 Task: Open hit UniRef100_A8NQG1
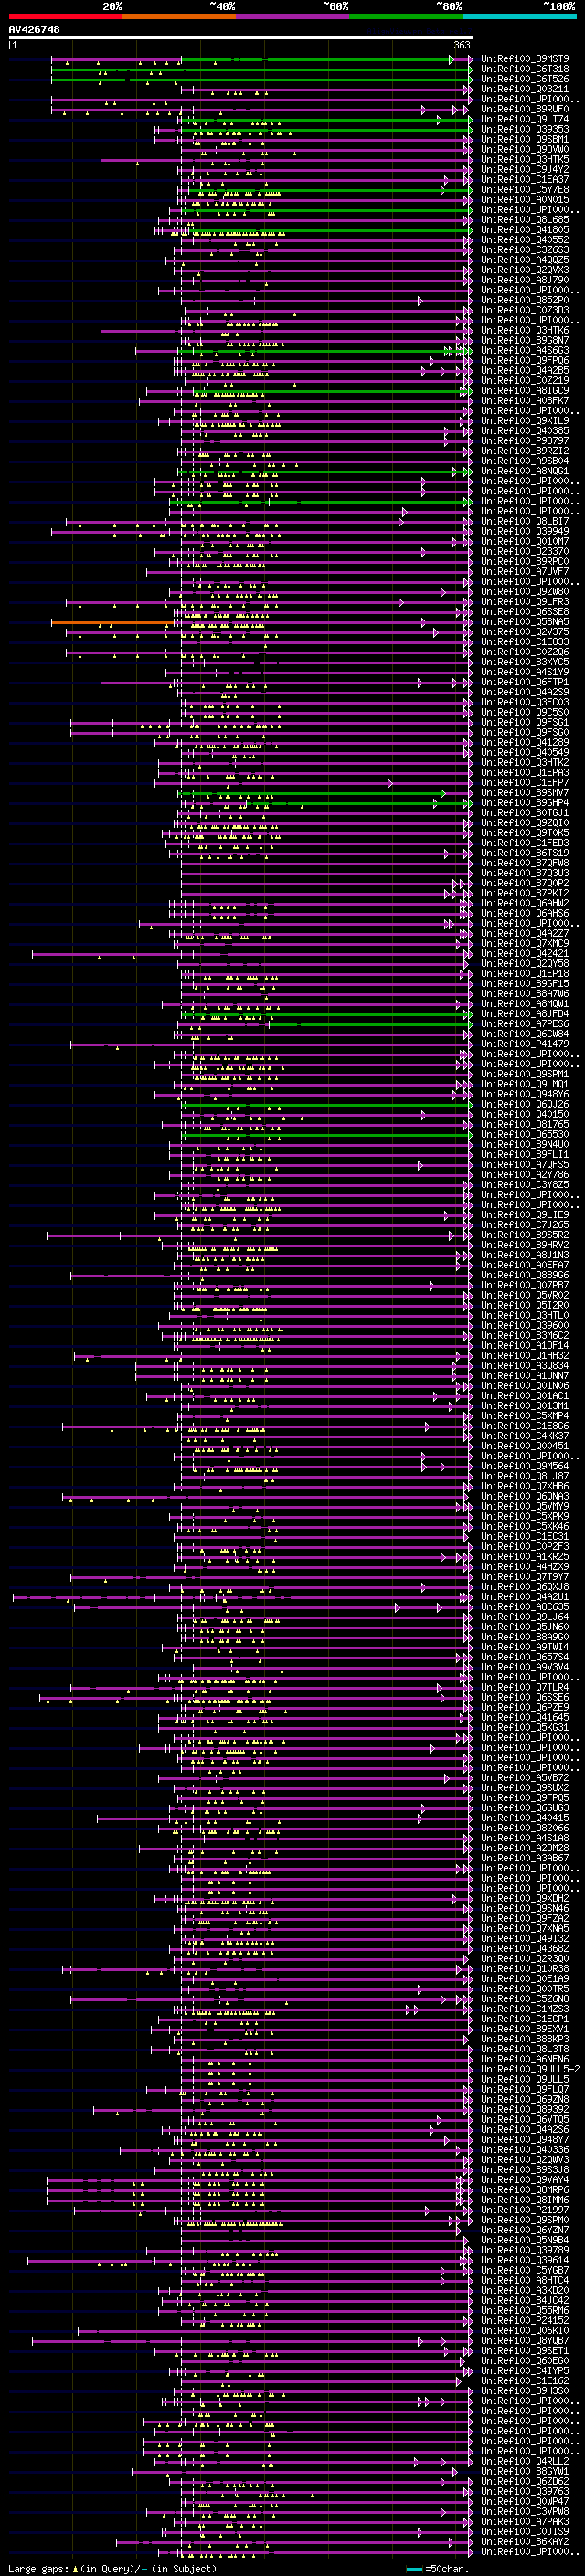pos(525,471)
